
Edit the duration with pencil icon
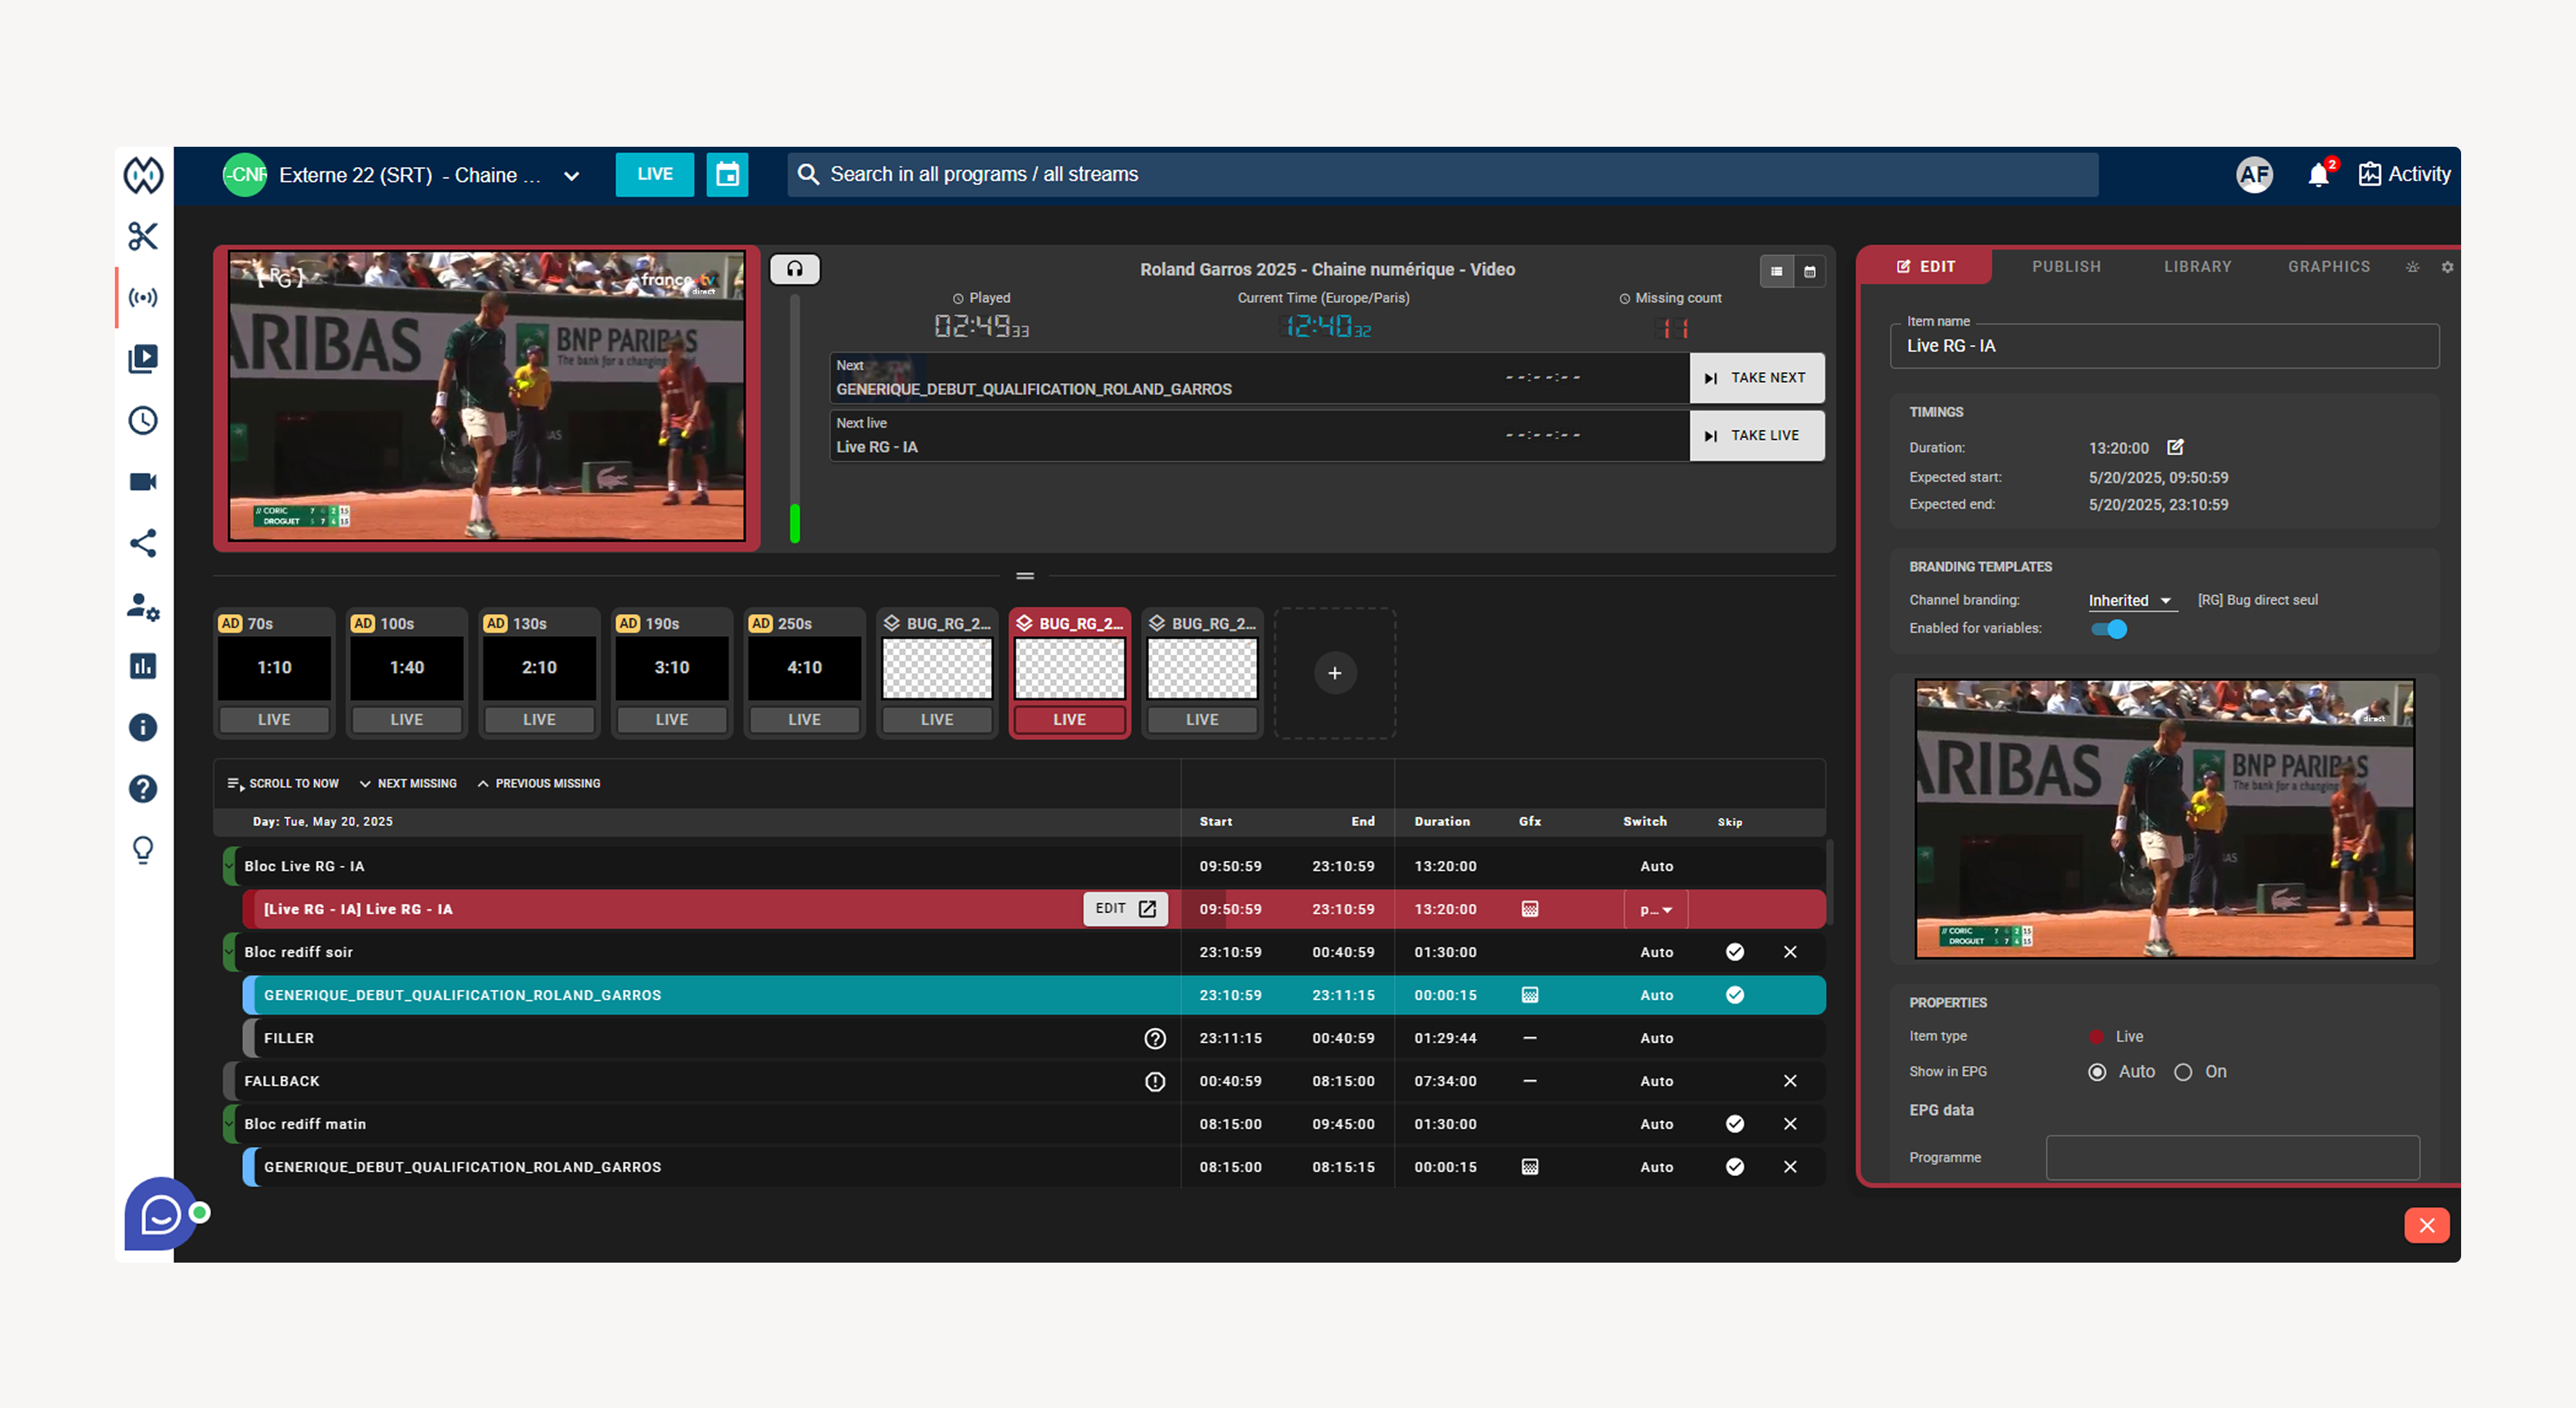2175,447
